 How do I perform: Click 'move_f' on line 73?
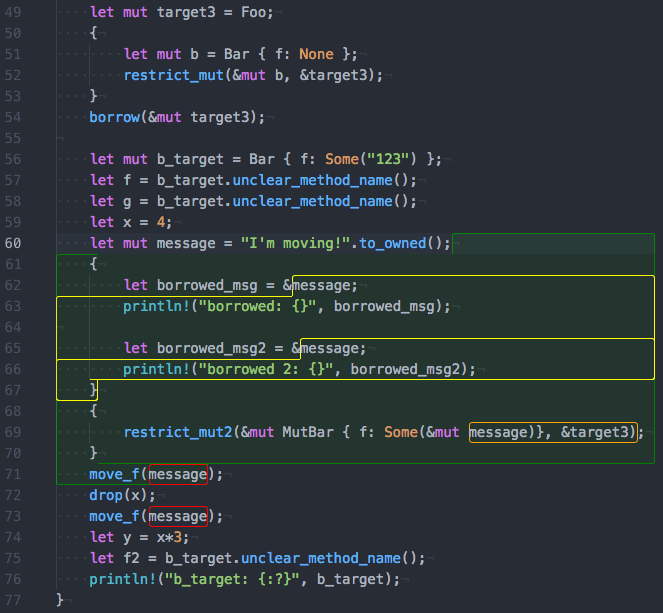pos(115,517)
